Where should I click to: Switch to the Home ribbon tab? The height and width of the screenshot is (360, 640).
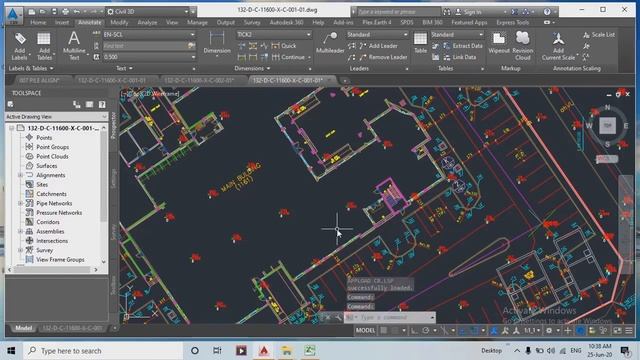pos(38,22)
